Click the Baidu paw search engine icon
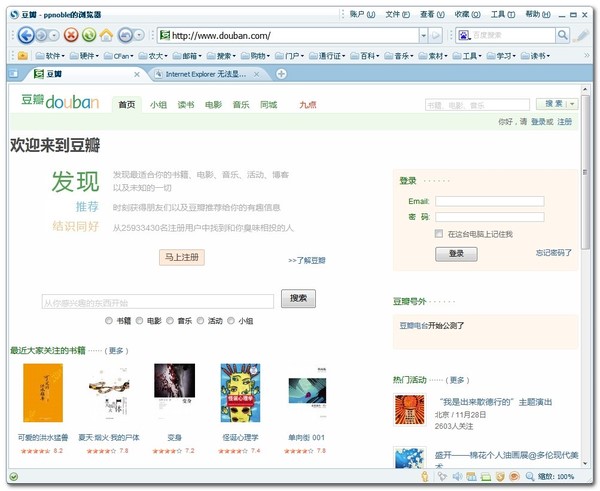This screenshot has height=491, width=600. pyautogui.click(x=464, y=36)
